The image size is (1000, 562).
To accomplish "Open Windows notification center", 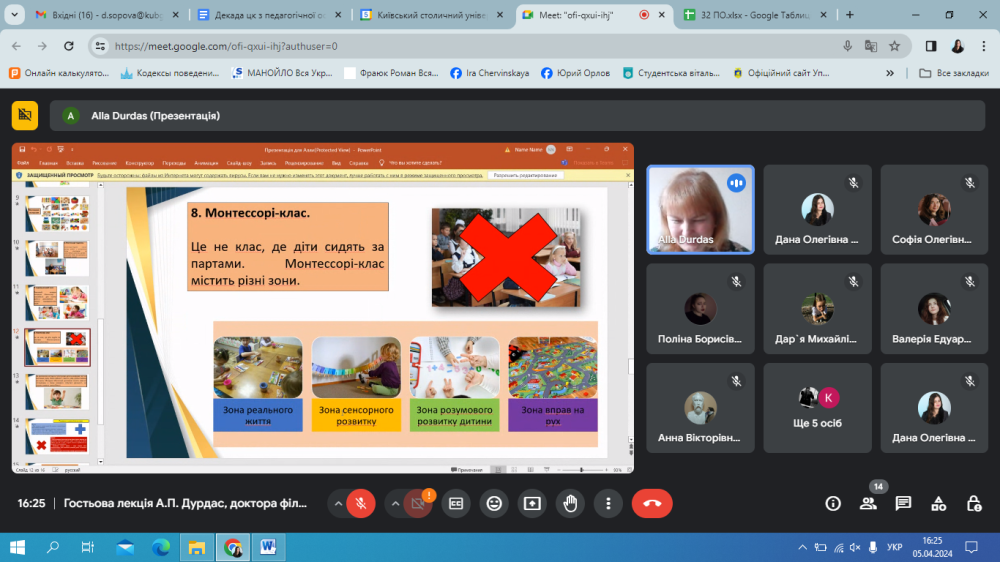I will [971, 547].
